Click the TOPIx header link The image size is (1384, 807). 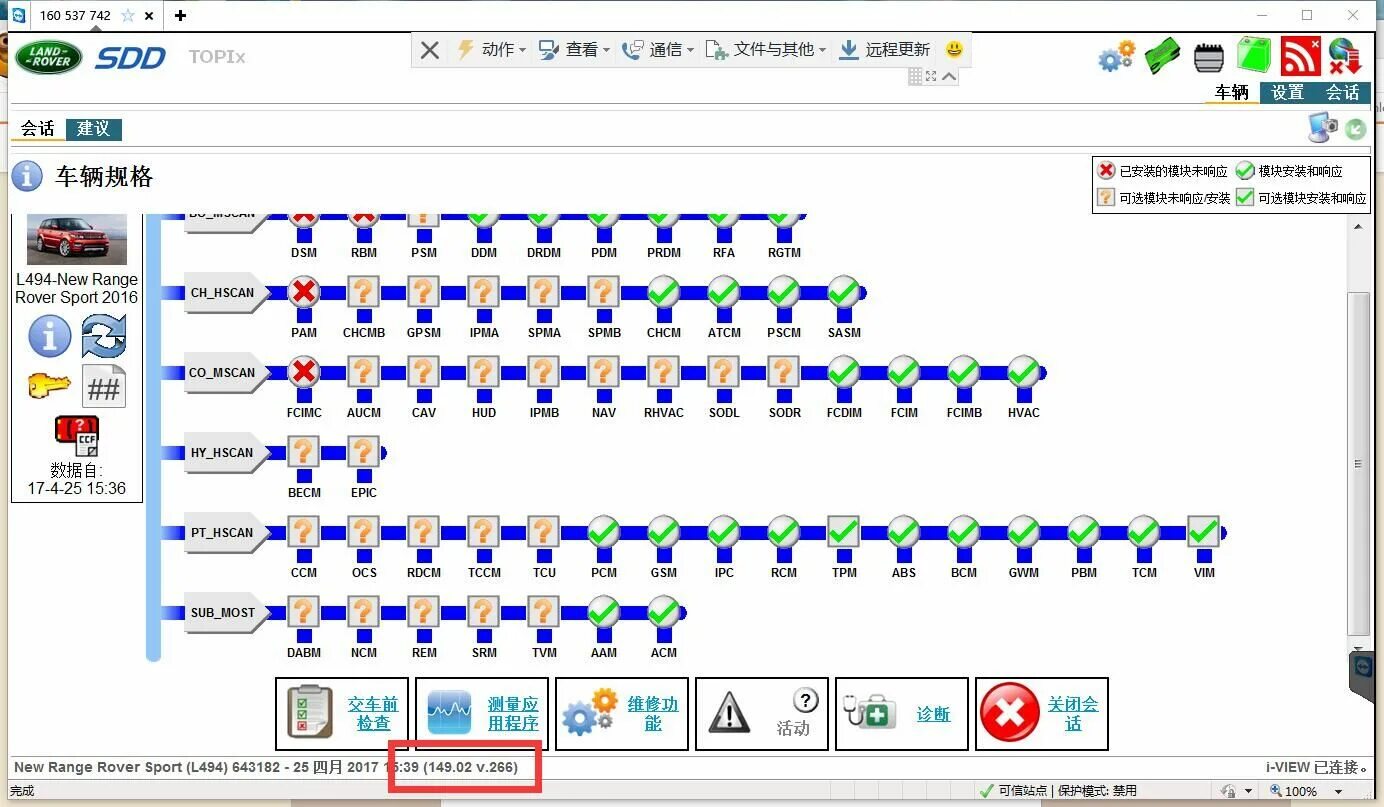[x=217, y=57]
